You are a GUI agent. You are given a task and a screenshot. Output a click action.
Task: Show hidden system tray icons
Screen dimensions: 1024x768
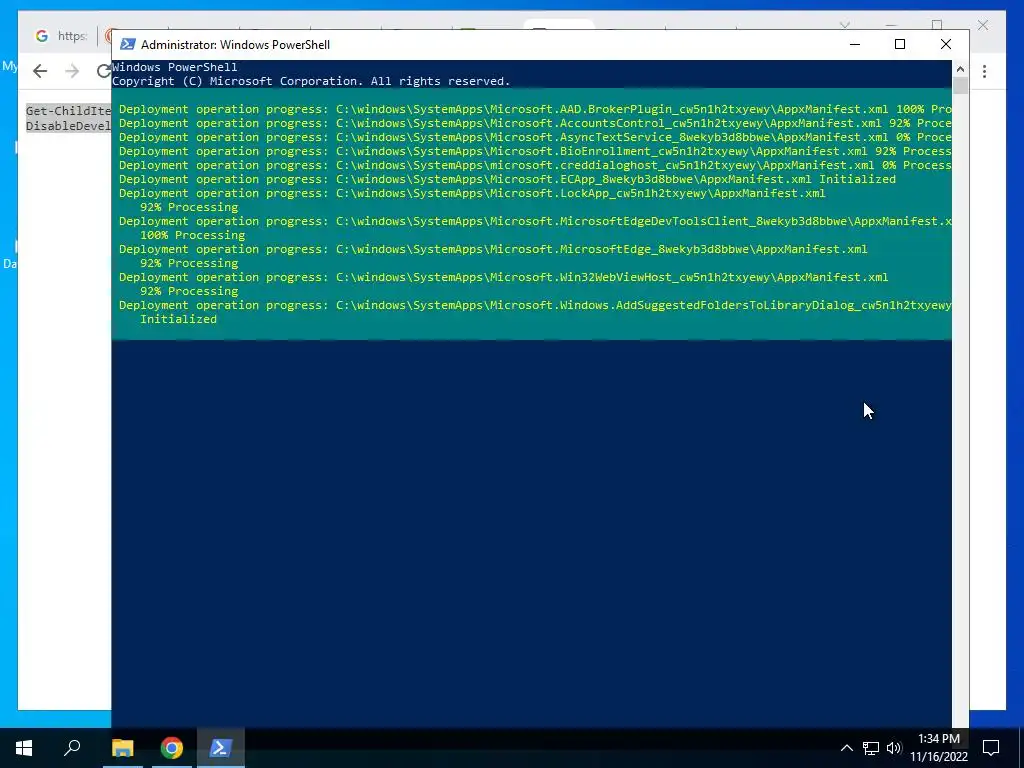coord(846,748)
